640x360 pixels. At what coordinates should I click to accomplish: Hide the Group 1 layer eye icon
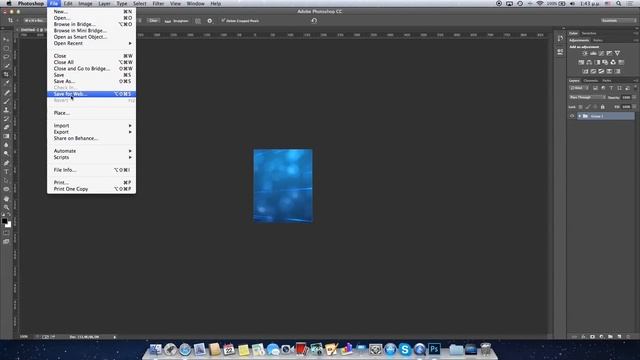(572, 116)
